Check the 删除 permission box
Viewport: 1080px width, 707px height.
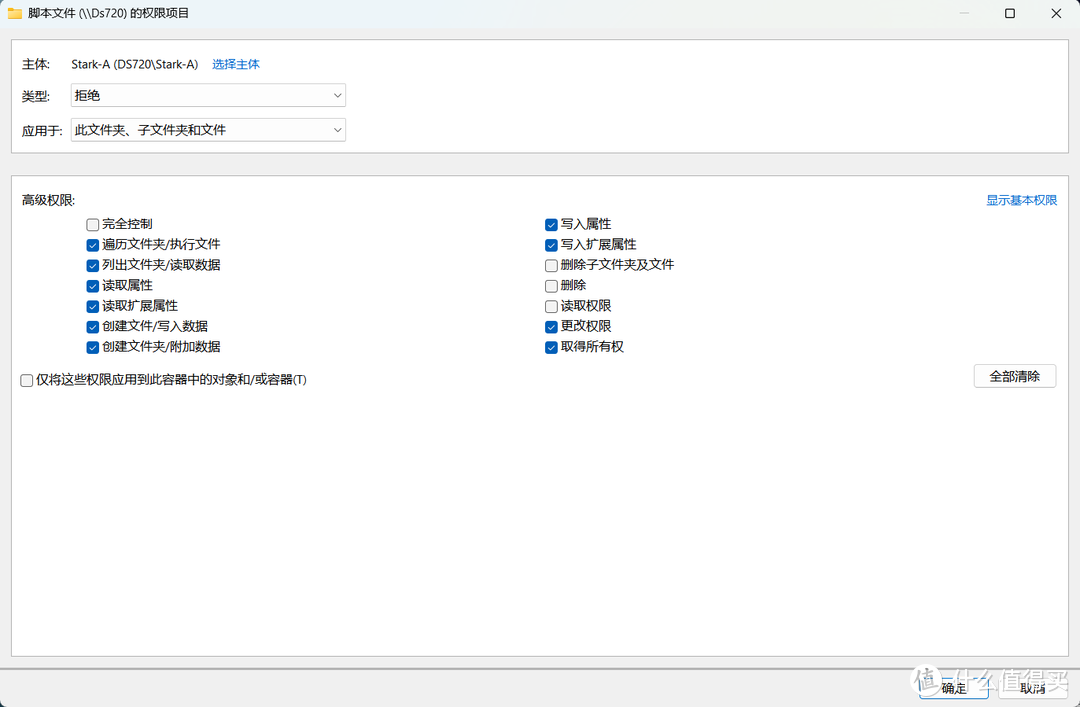pos(551,286)
